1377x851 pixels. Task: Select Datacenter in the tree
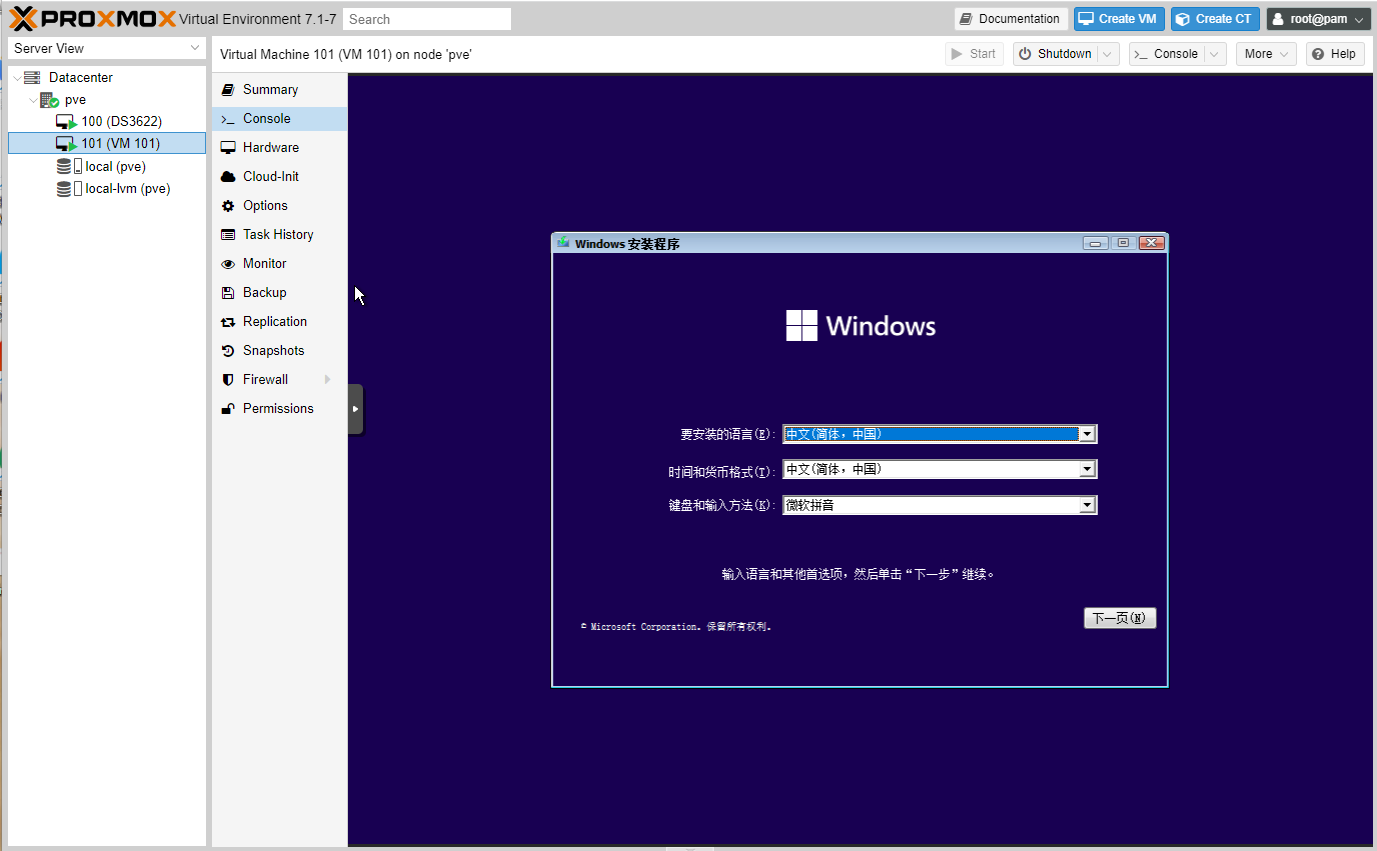(80, 77)
